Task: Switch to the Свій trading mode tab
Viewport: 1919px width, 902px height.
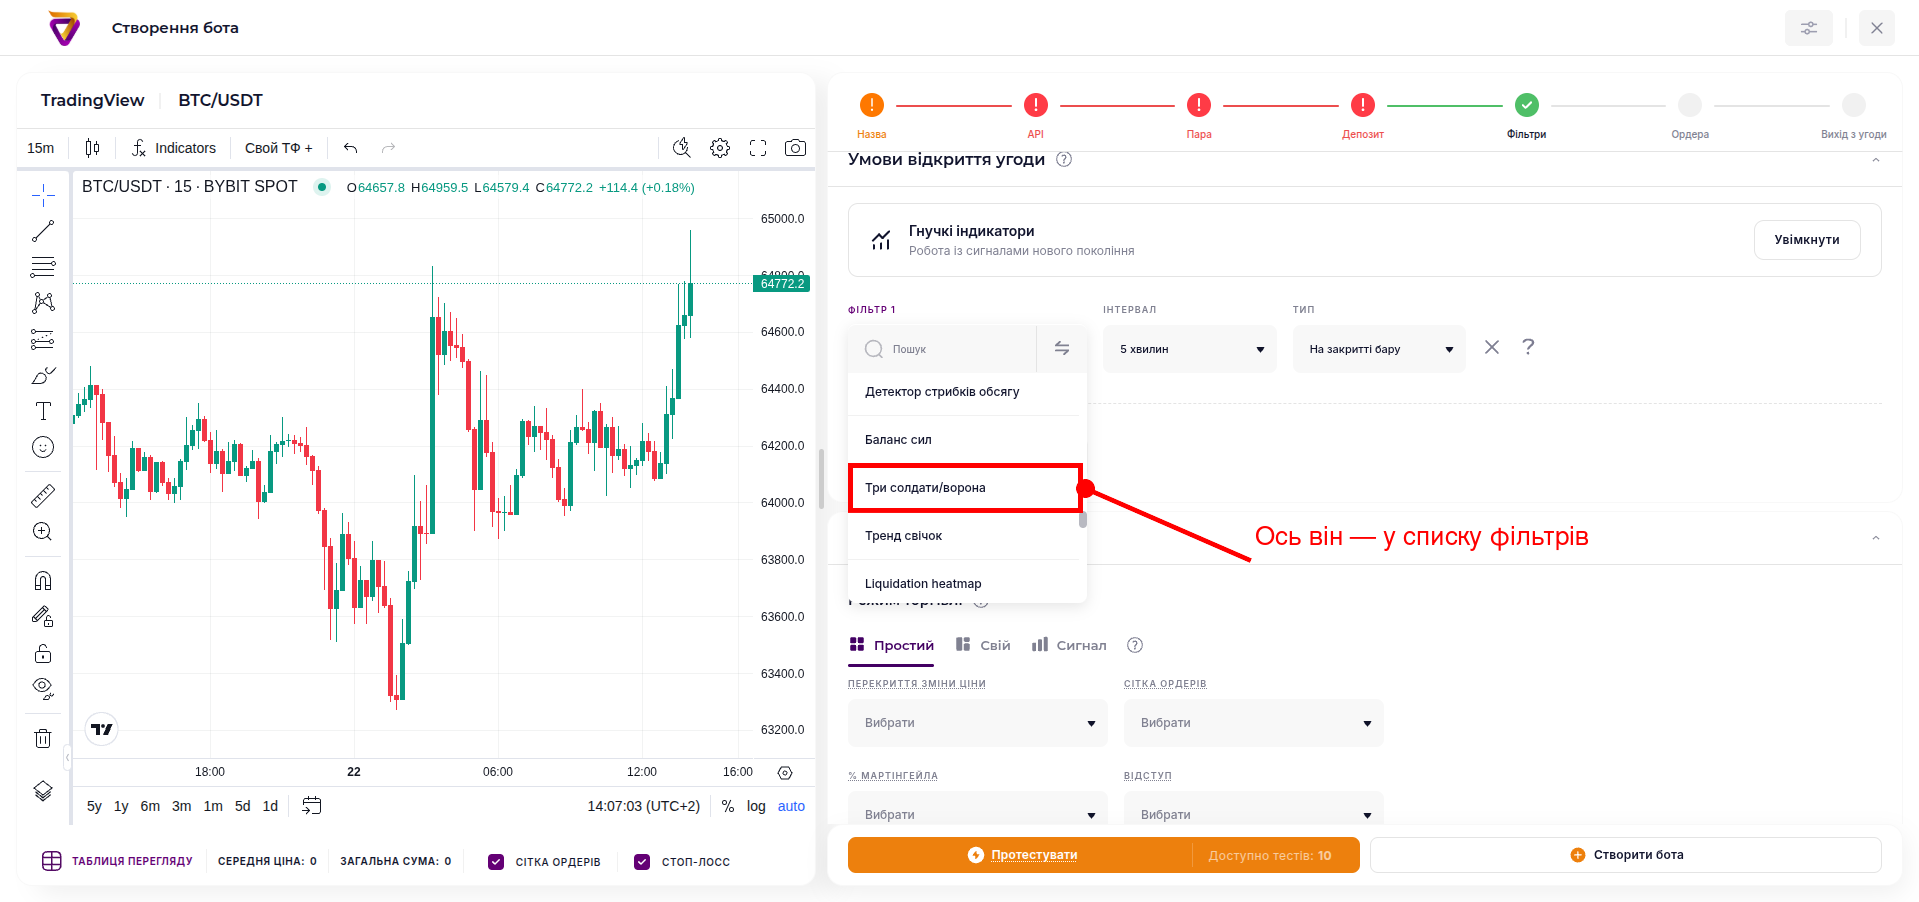Action: click(x=983, y=645)
